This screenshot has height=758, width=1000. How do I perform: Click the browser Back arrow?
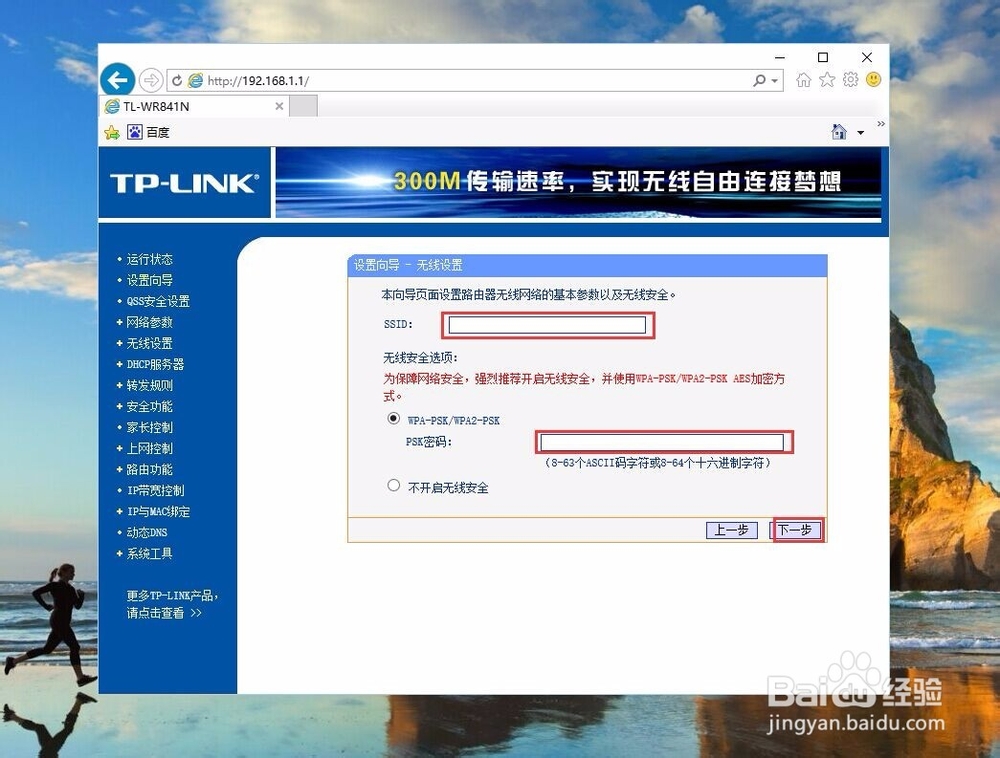pos(117,79)
